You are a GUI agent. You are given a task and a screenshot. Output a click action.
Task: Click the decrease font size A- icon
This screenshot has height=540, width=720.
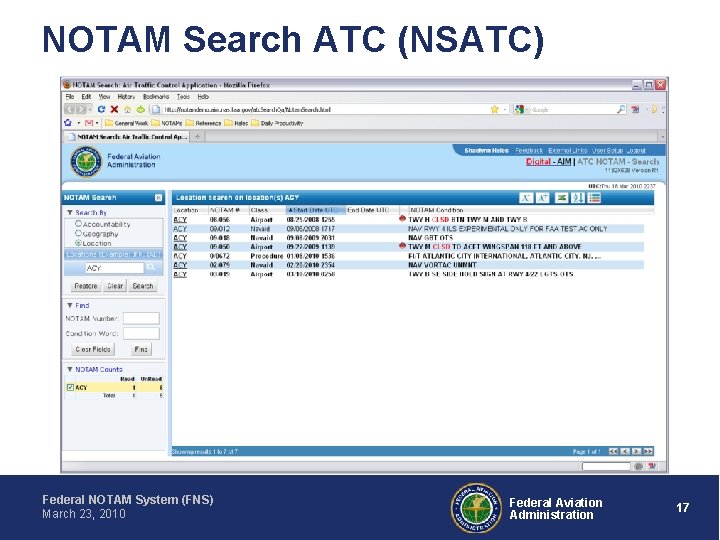[x=526, y=198]
